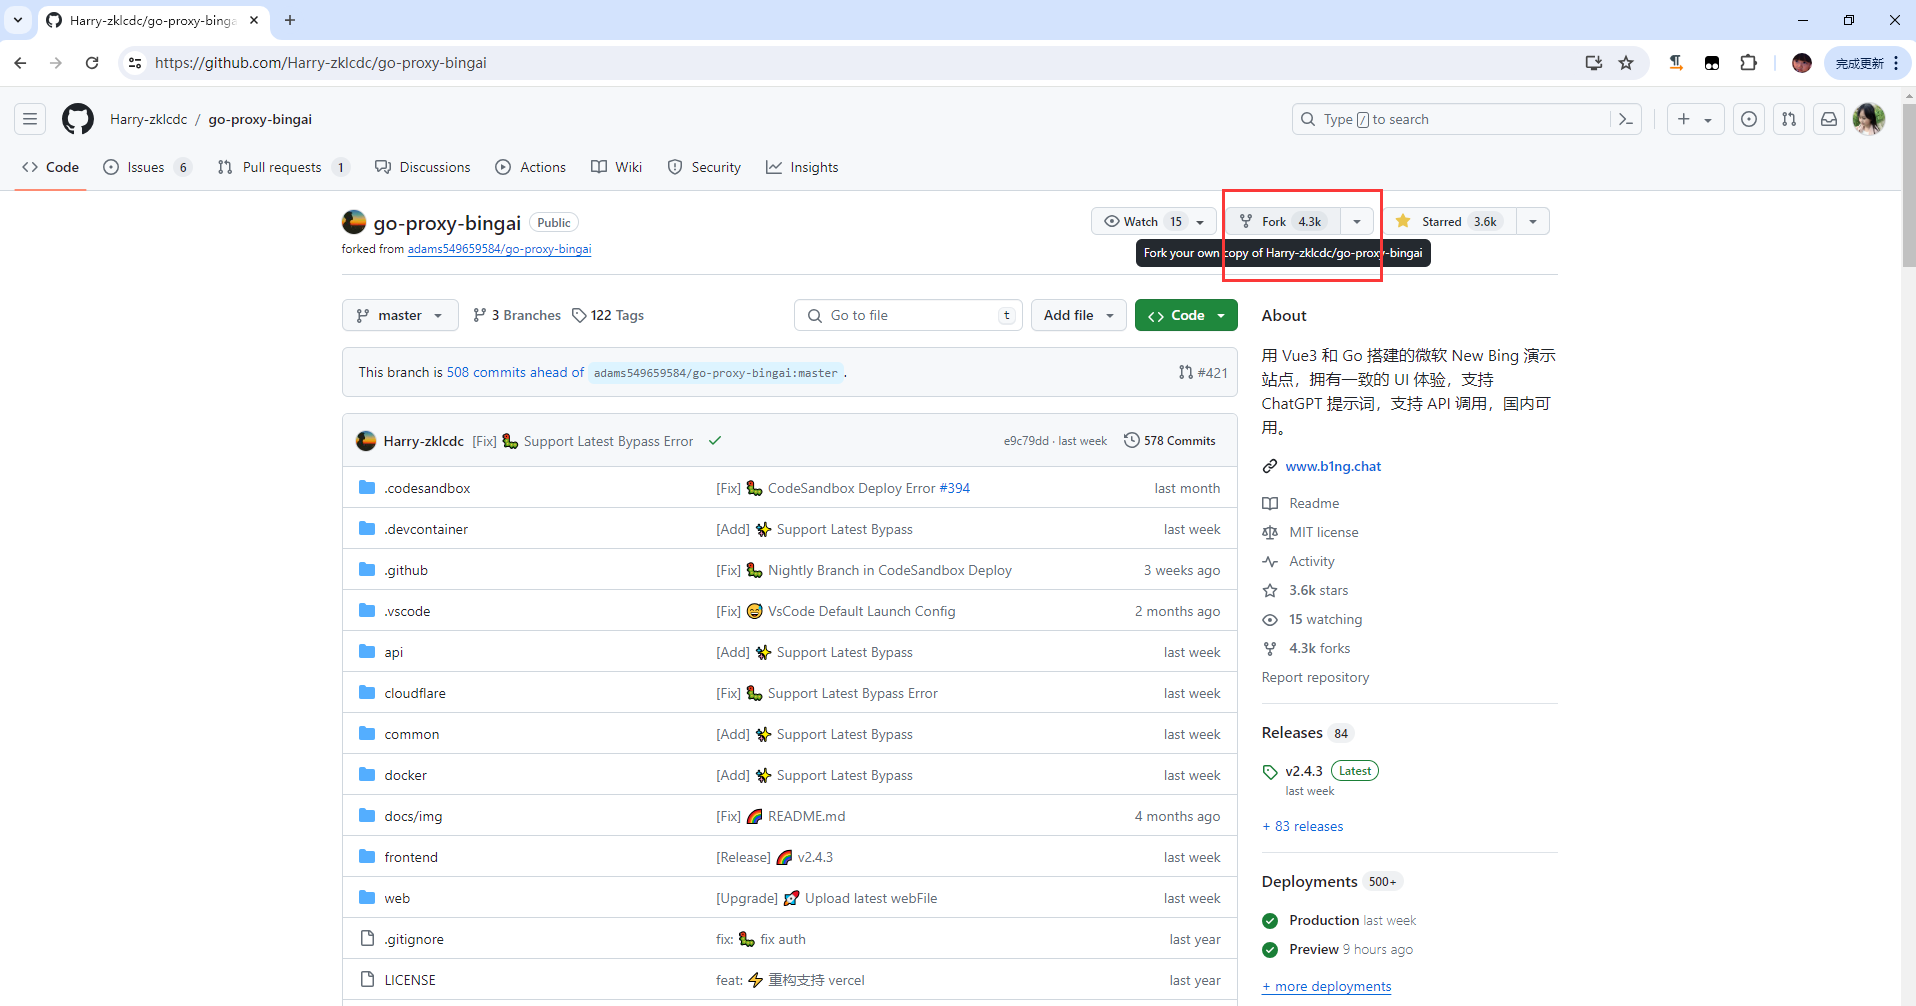Open the www.b1ng.chat website link
Viewport: 1916px width, 1006px height.
(x=1333, y=466)
